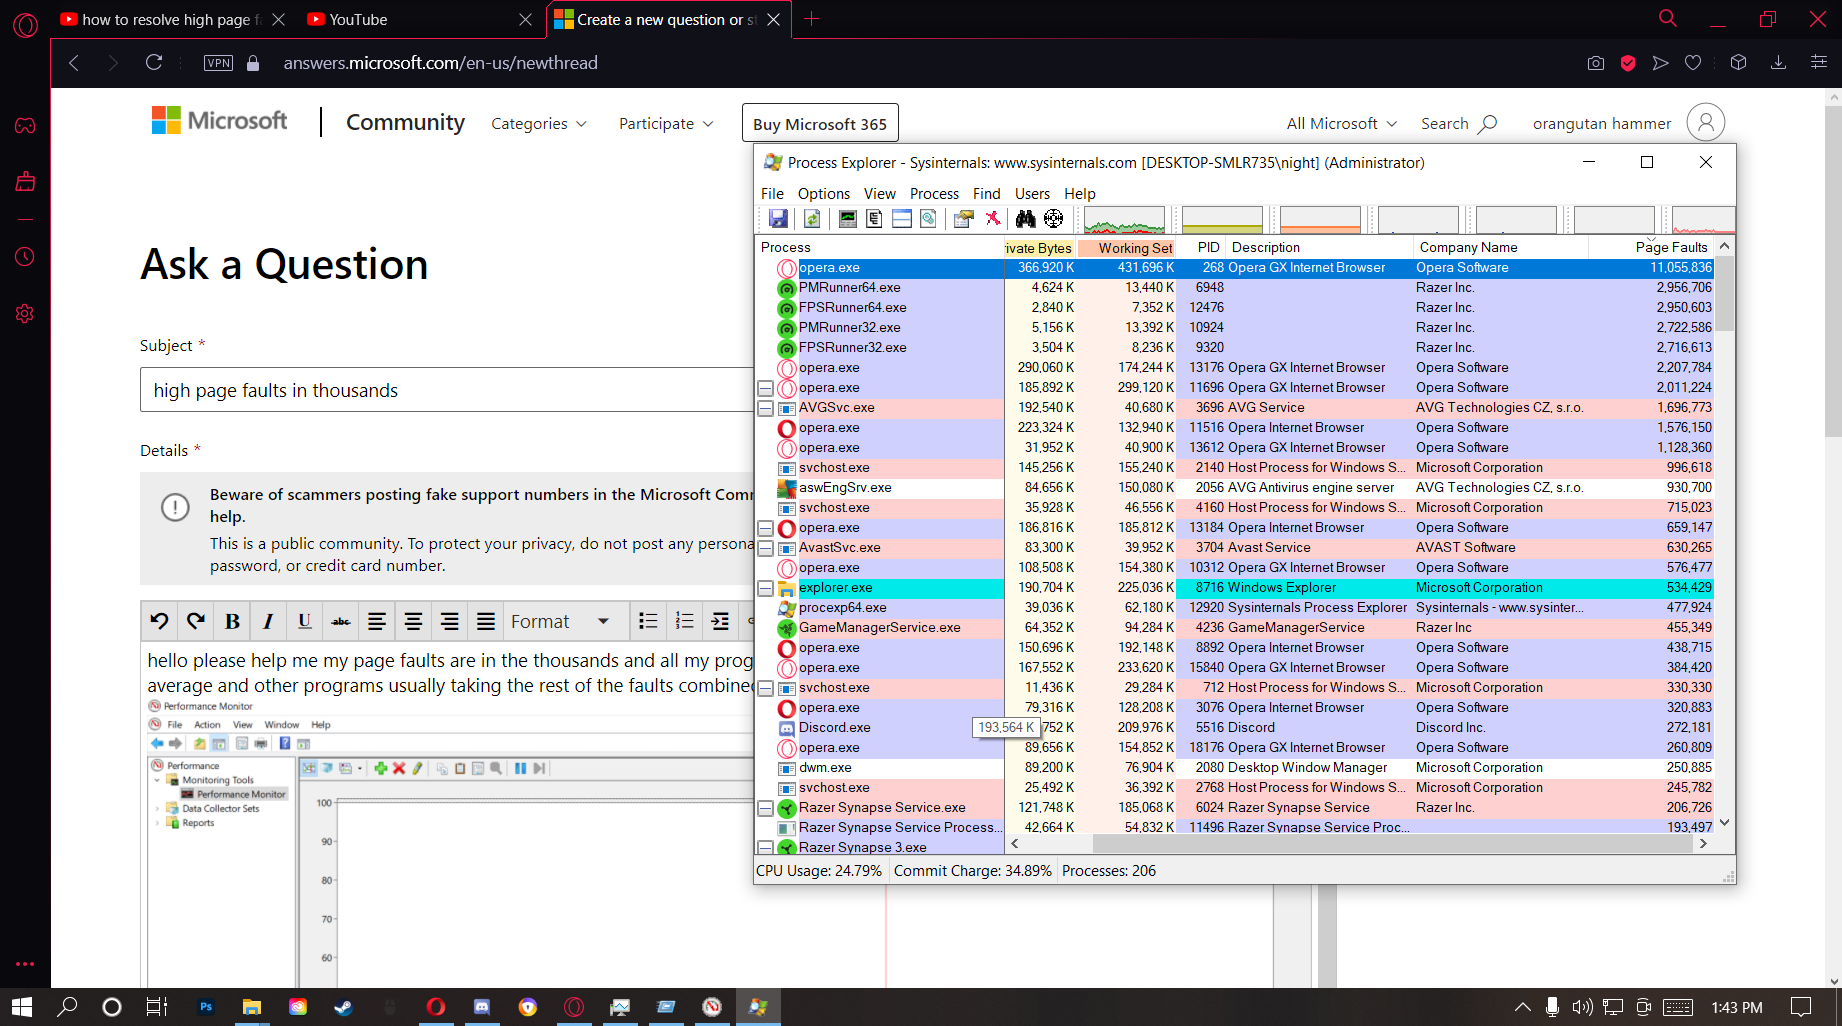Click the Kill Process red X icon
The height and width of the screenshot is (1026, 1842).
992,219
